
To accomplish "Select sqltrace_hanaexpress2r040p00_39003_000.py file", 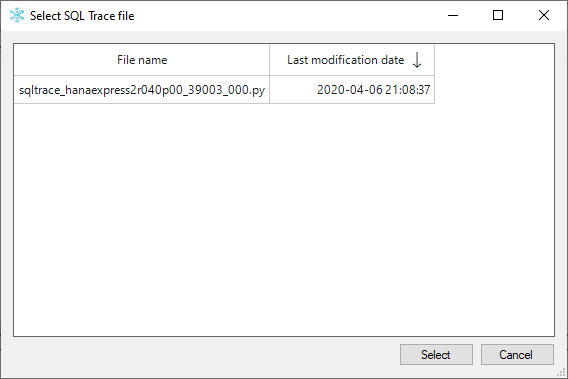I will [142, 89].
